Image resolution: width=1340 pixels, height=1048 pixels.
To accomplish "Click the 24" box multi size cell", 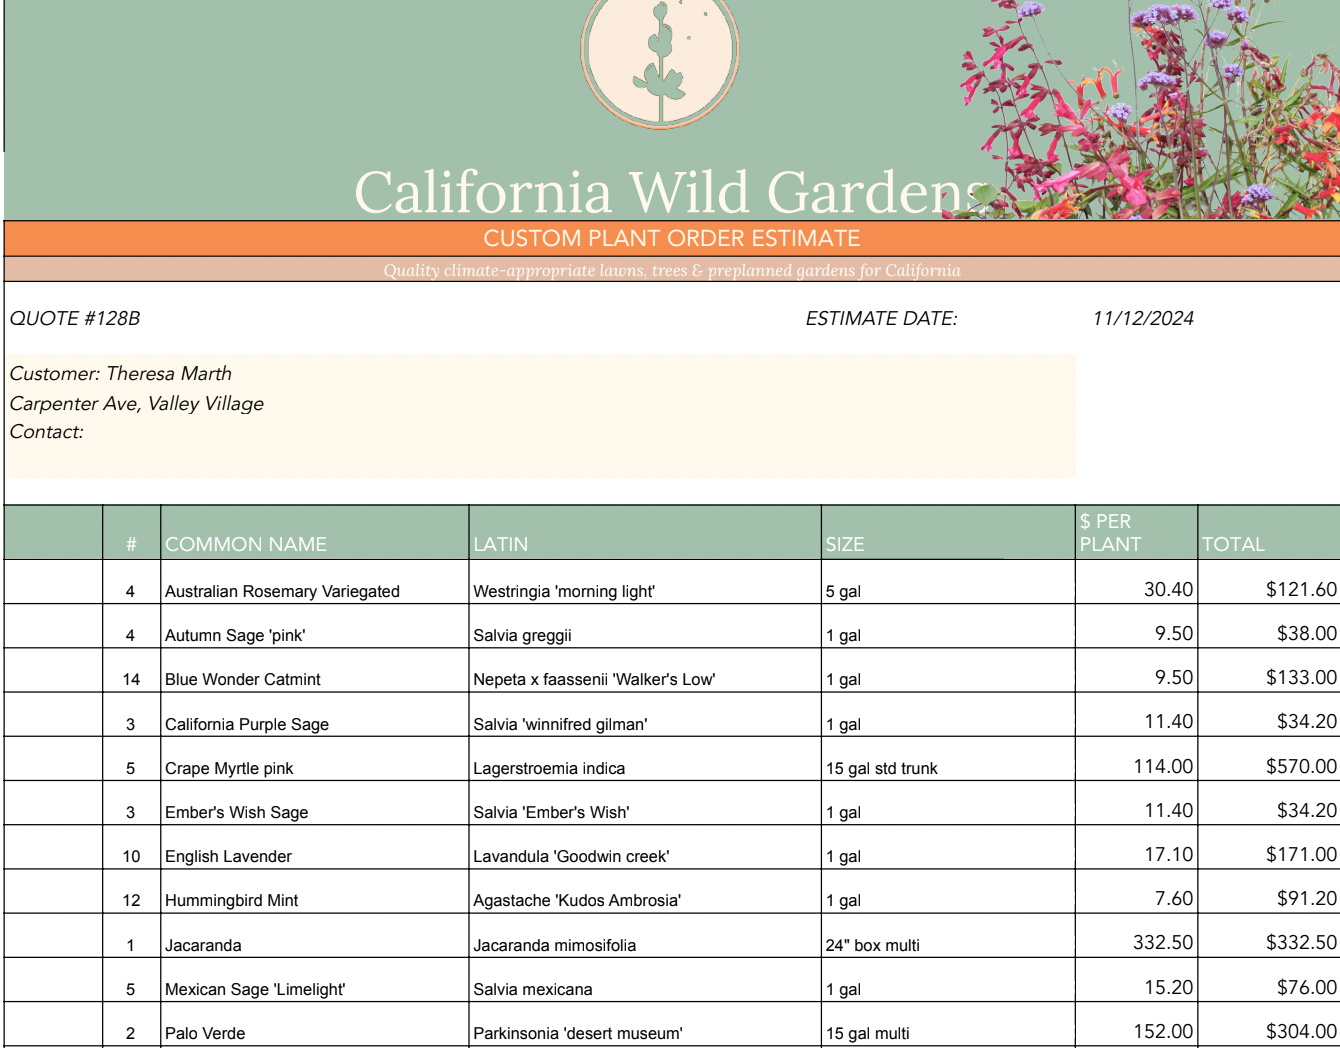I will (x=948, y=936).
